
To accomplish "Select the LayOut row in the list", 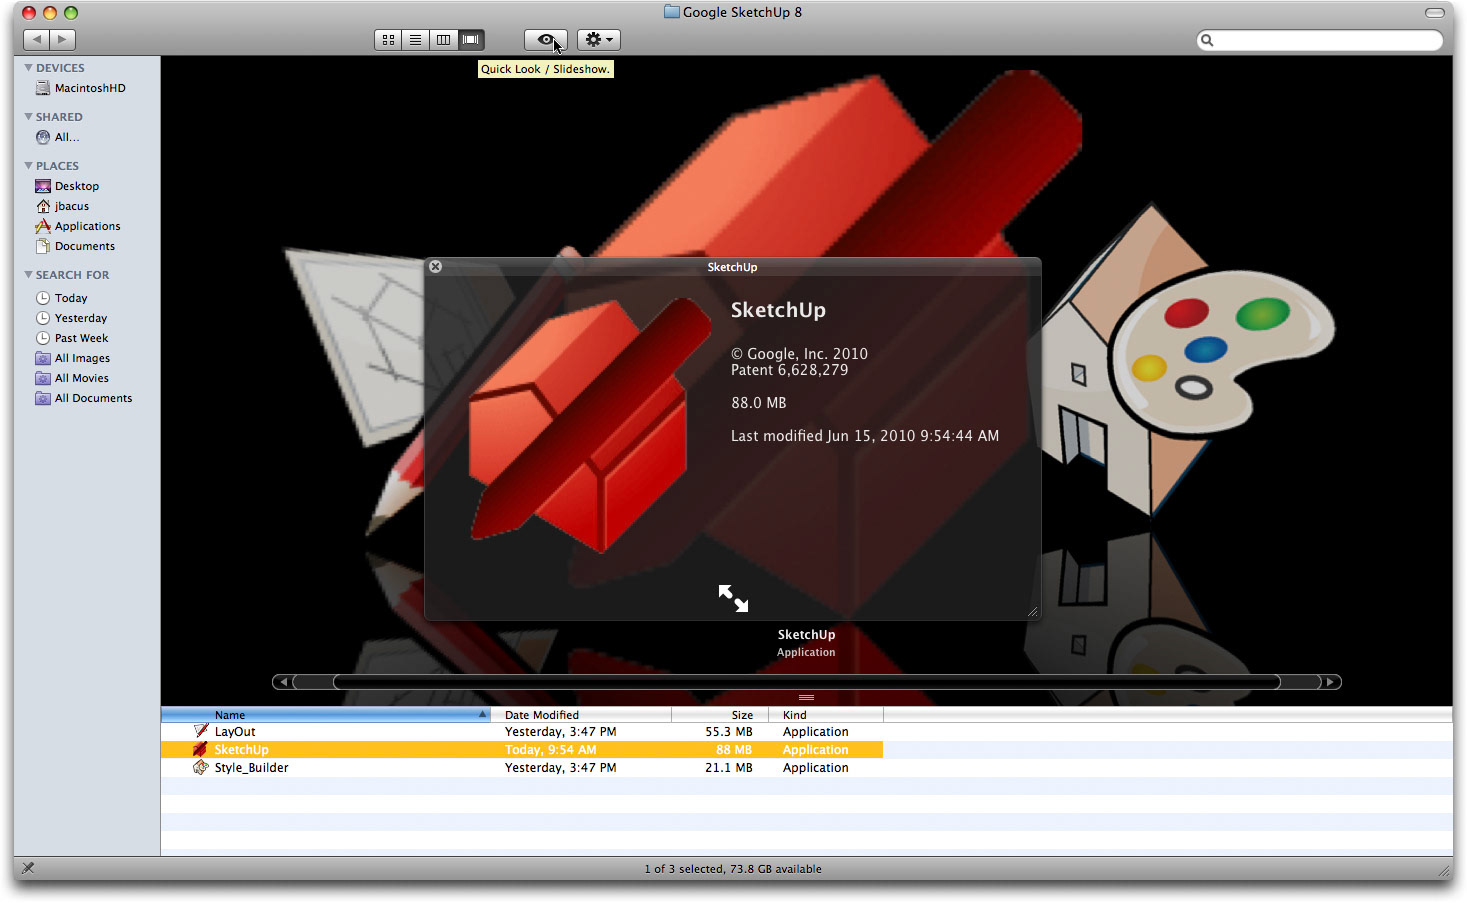I will (522, 732).
